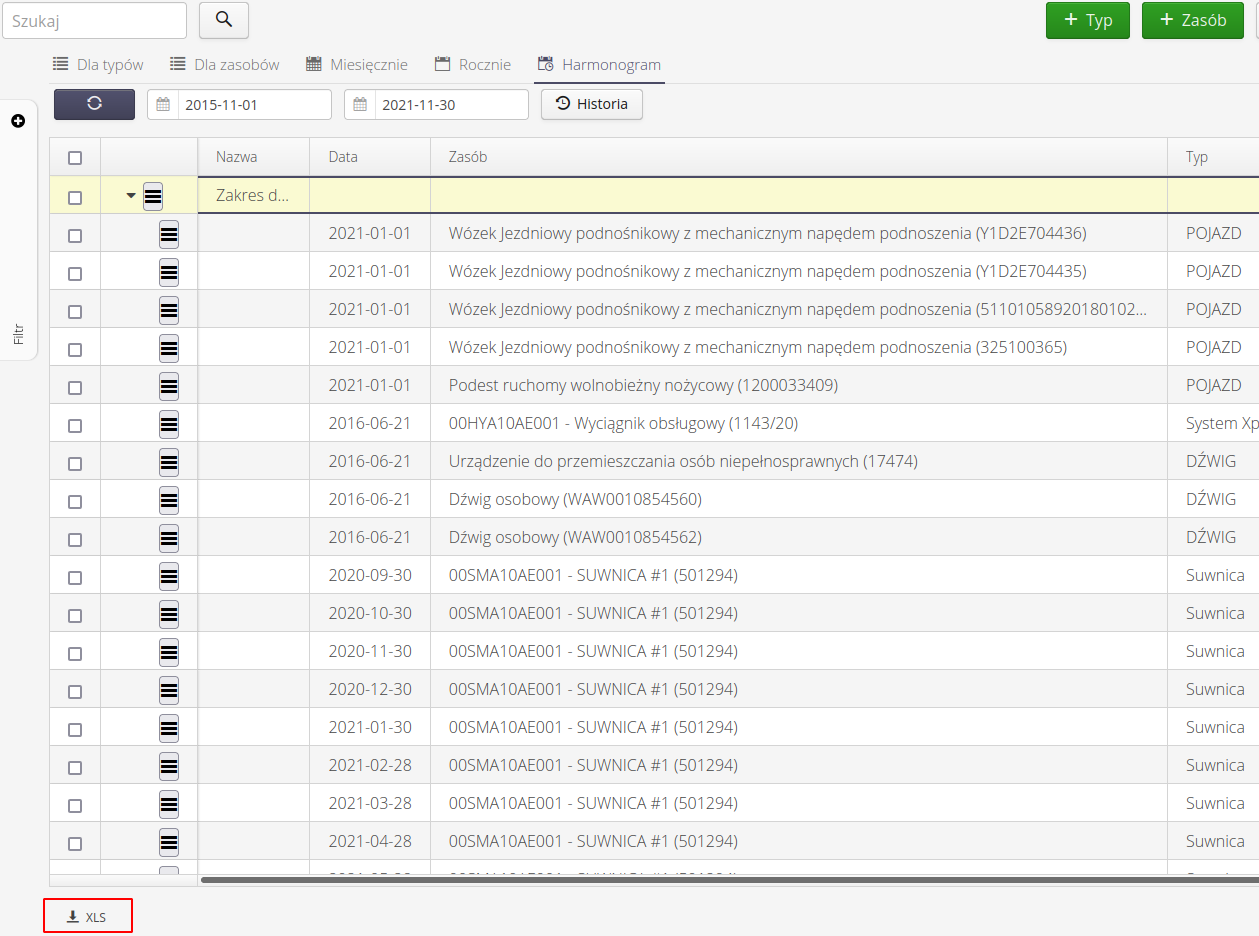
Task: Click the plus icon above Filtr panel
Action: [x=18, y=121]
